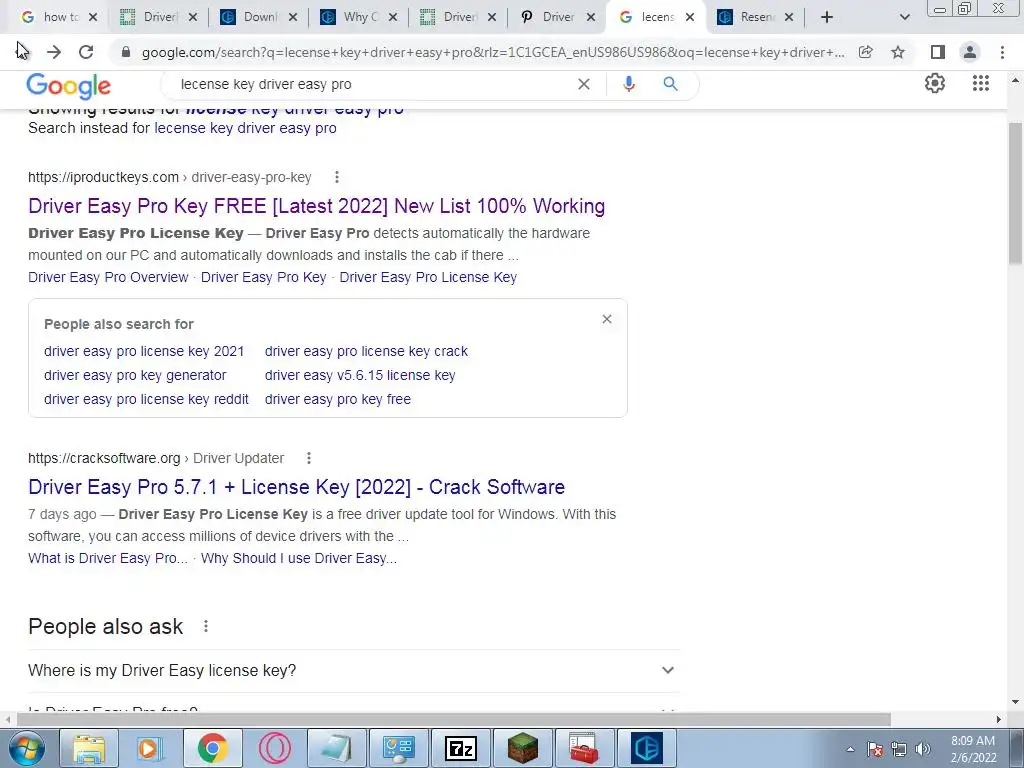This screenshot has height=768, width=1024.
Task: Open the network tray icon
Action: click(899, 749)
